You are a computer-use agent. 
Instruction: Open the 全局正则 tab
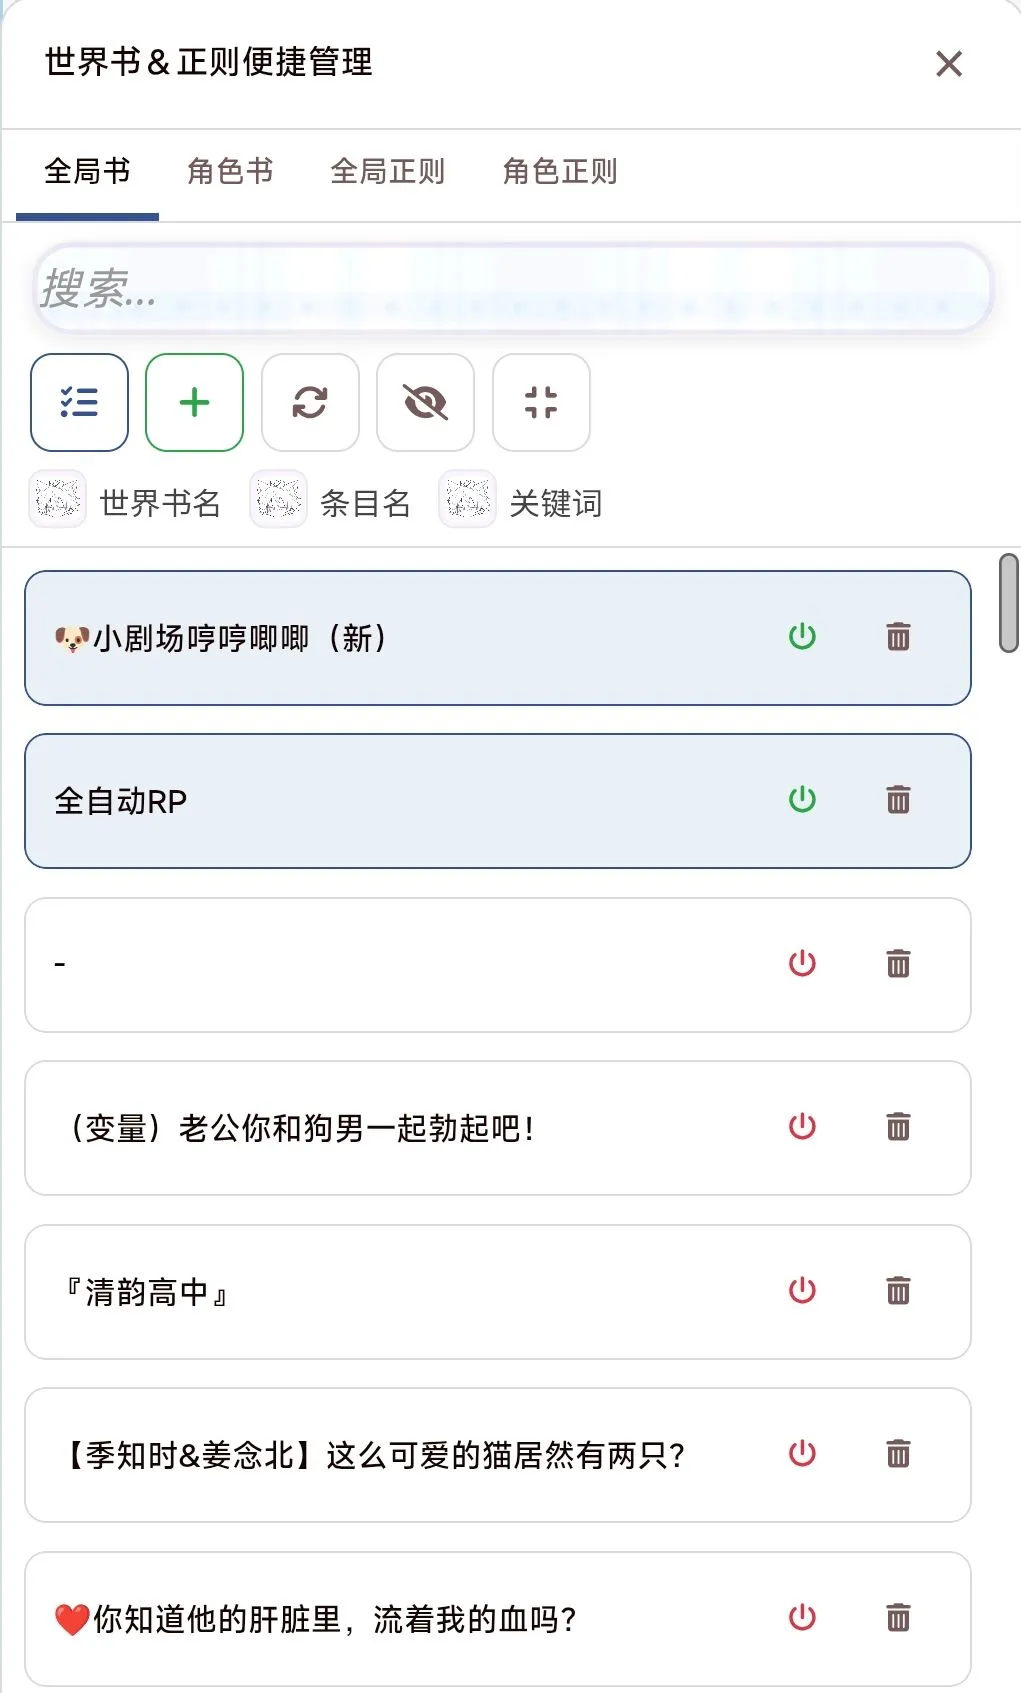387,172
